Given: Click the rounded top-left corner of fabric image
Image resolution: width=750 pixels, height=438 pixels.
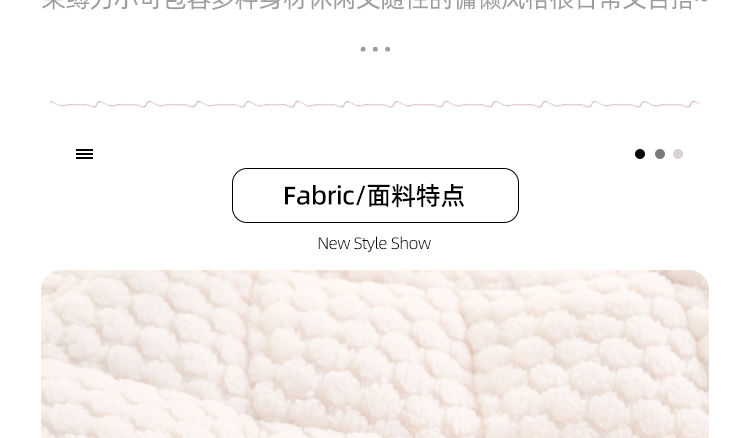Looking at the screenshot, I should point(48,277).
